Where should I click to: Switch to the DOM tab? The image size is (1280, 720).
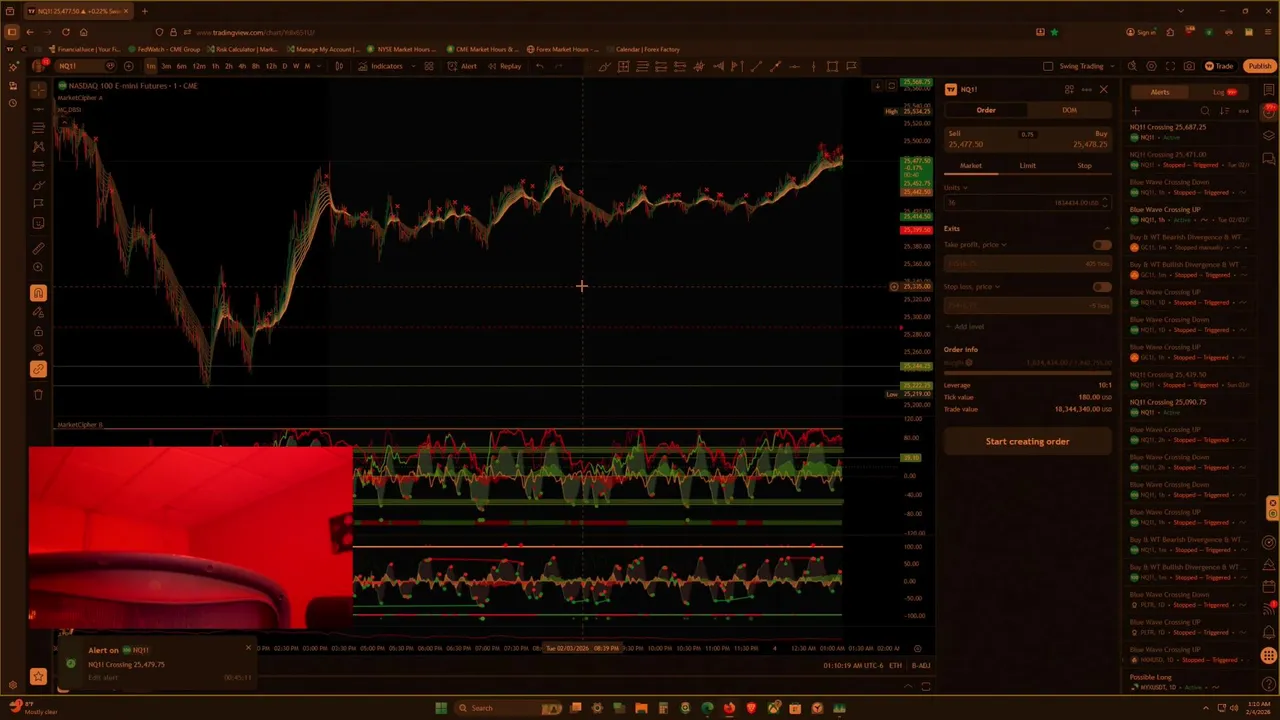point(1069,110)
